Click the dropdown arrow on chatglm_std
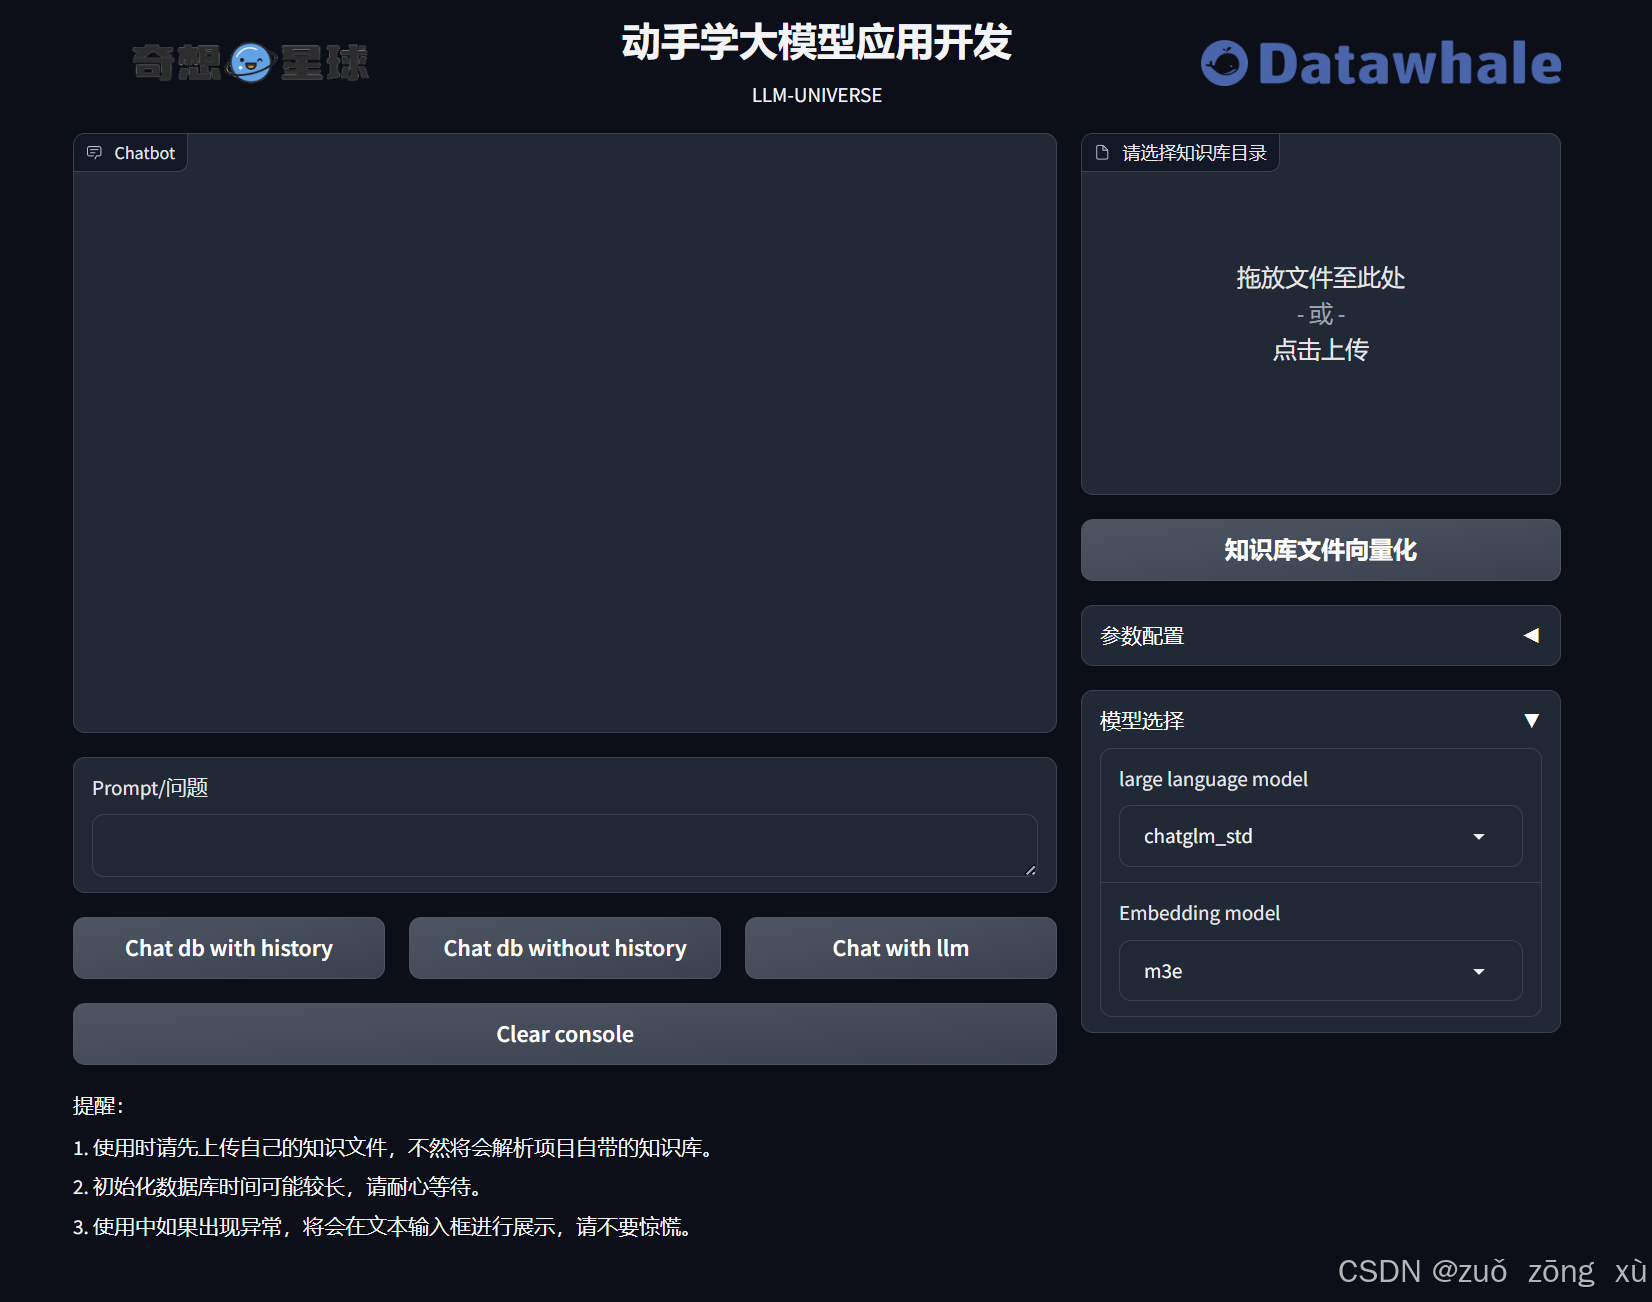 point(1479,837)
